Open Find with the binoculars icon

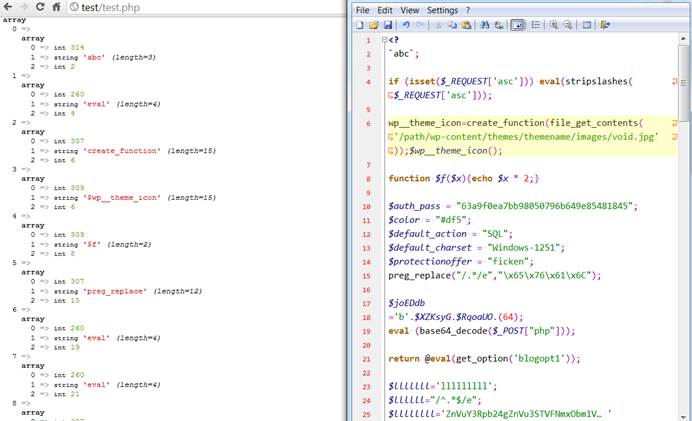485,25
